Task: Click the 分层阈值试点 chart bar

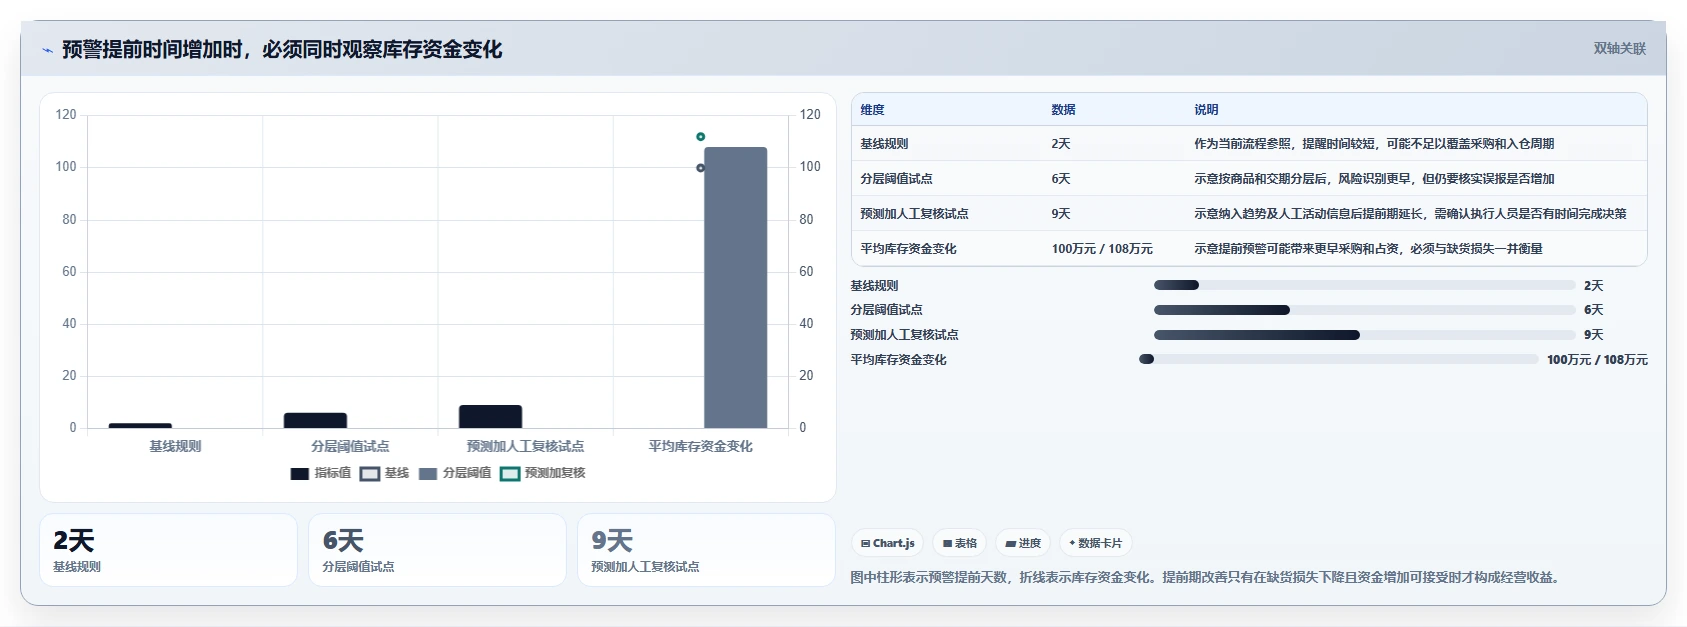Action: tap(315, 420)
